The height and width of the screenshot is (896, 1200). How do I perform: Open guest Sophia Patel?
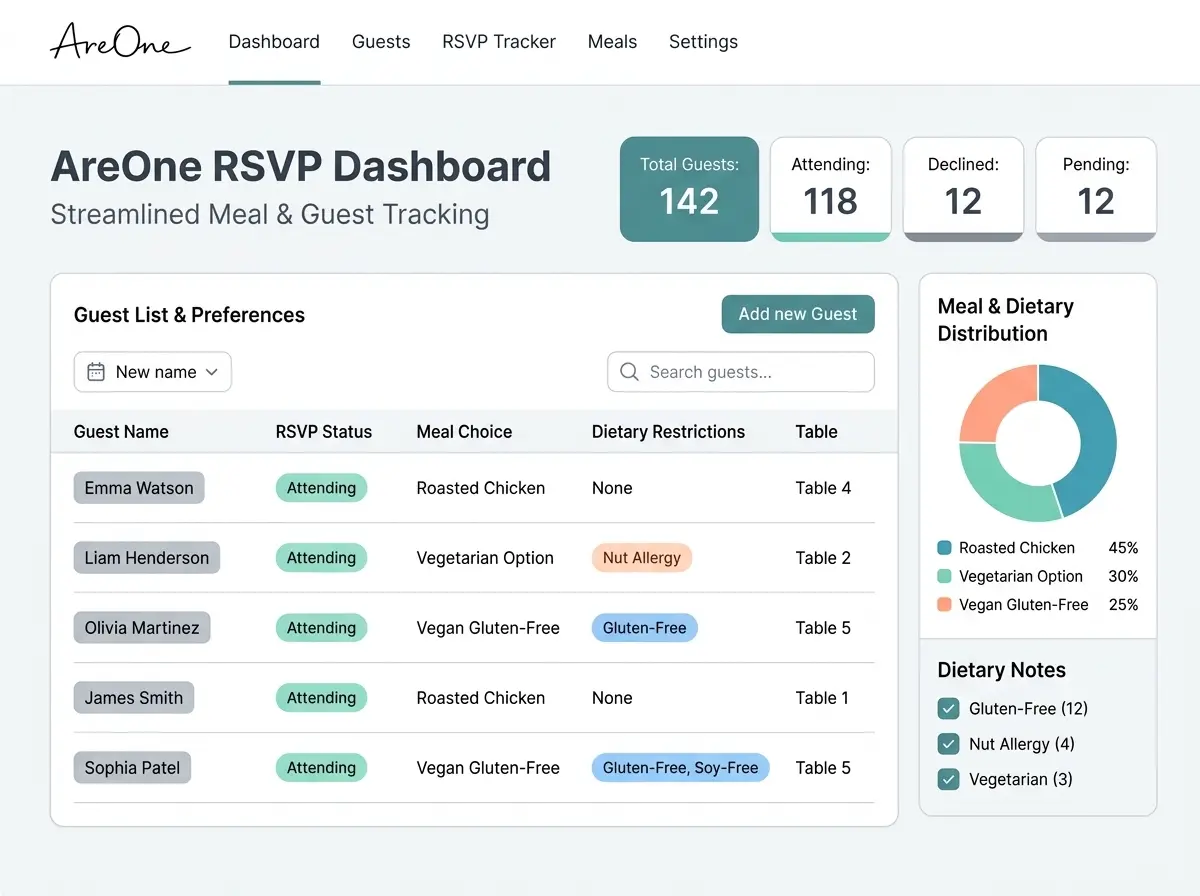[x=133, y=768]
